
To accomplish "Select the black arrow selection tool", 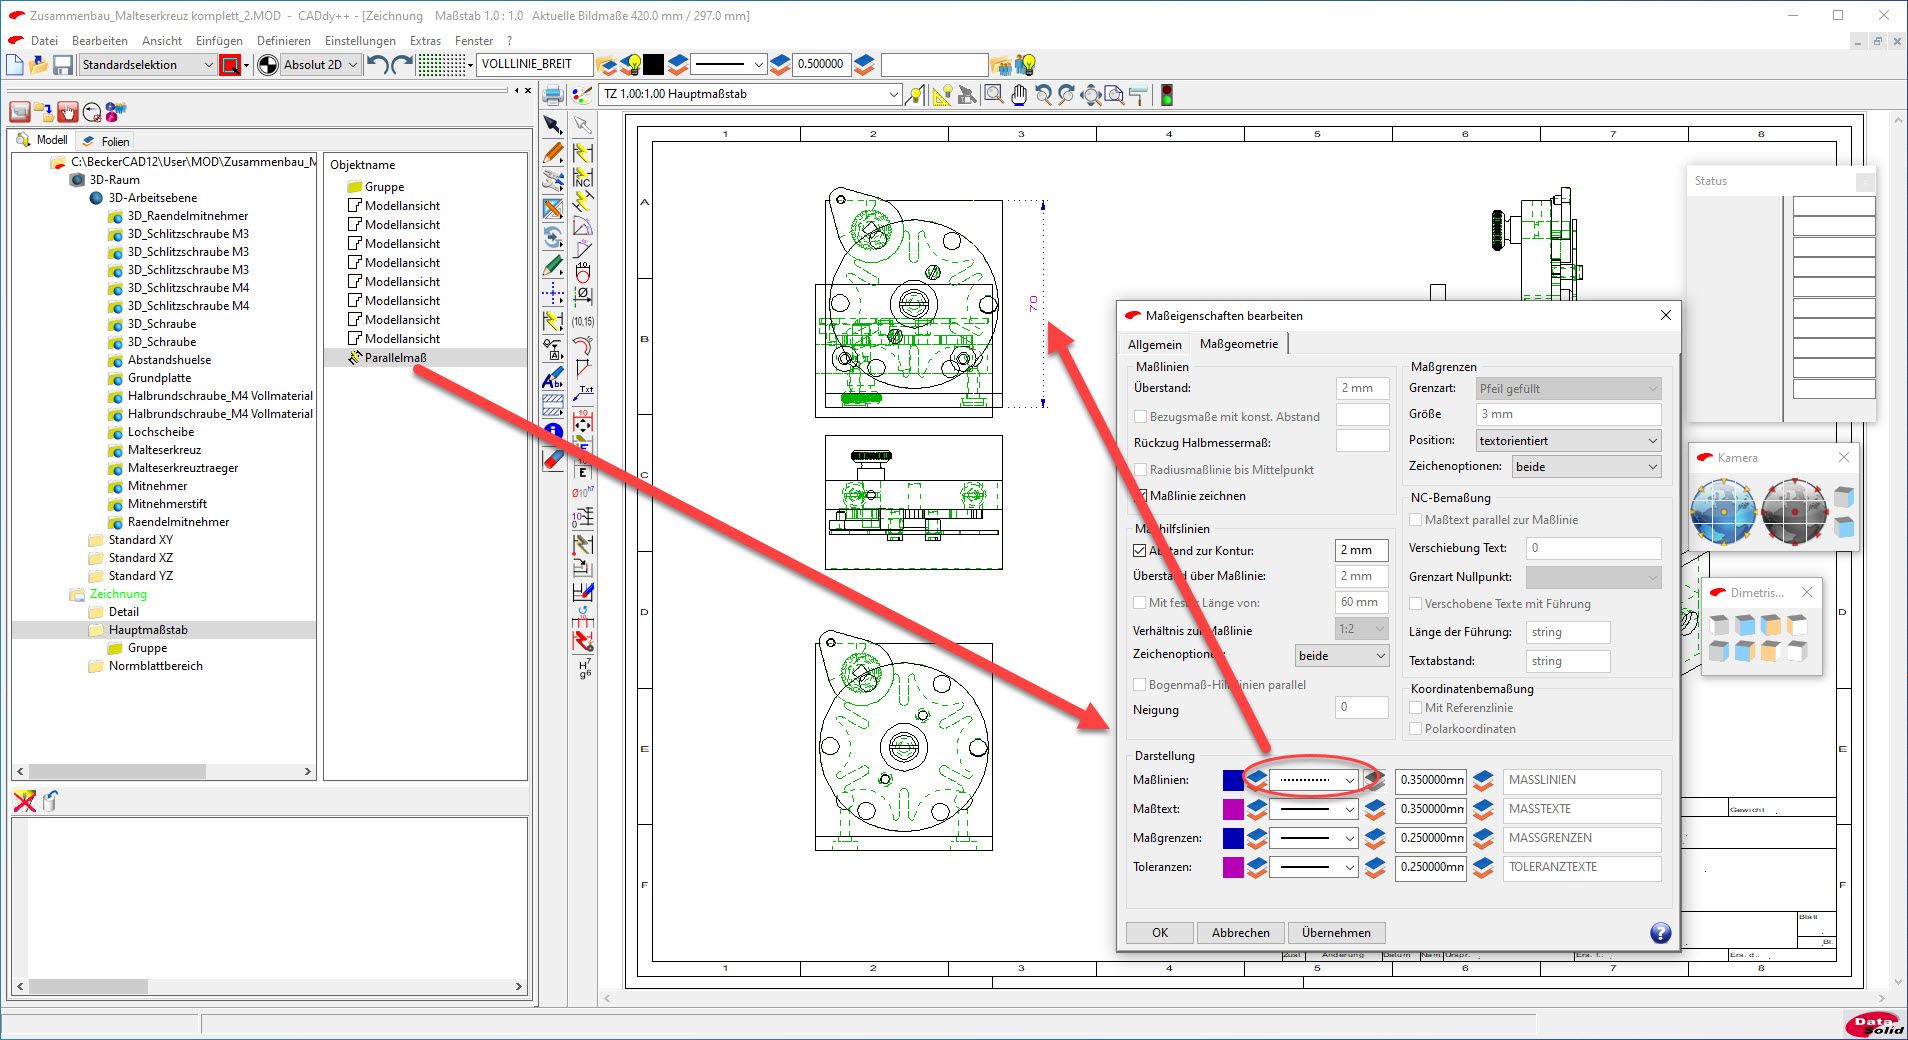I will [x=553, y=125].
